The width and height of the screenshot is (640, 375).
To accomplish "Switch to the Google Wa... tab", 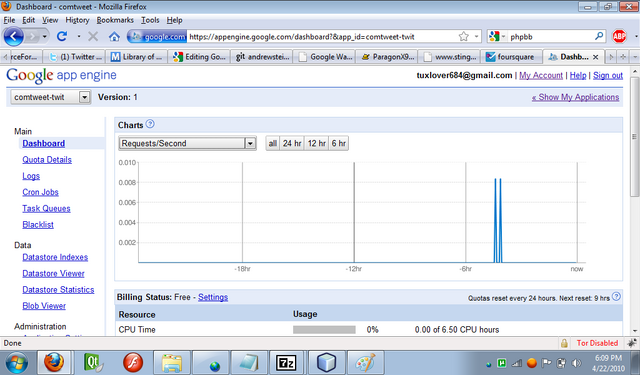I will point(324,57).
